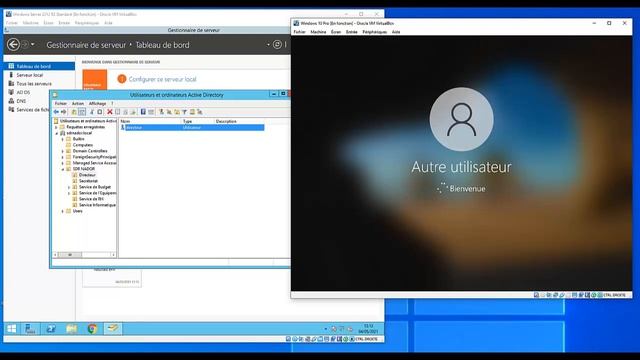
Task: Delete the selected user with red X icon
Action: (x=109, y=112)
